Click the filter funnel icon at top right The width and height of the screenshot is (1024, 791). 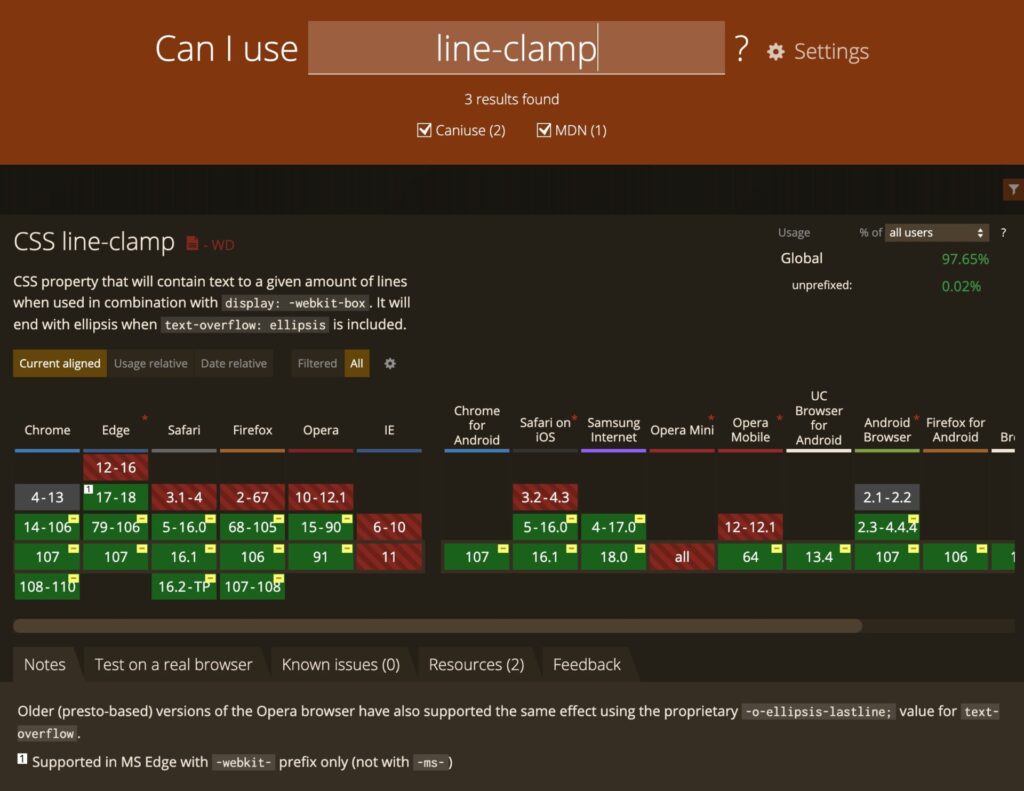pyautogui.click(x=1013, y=189)
